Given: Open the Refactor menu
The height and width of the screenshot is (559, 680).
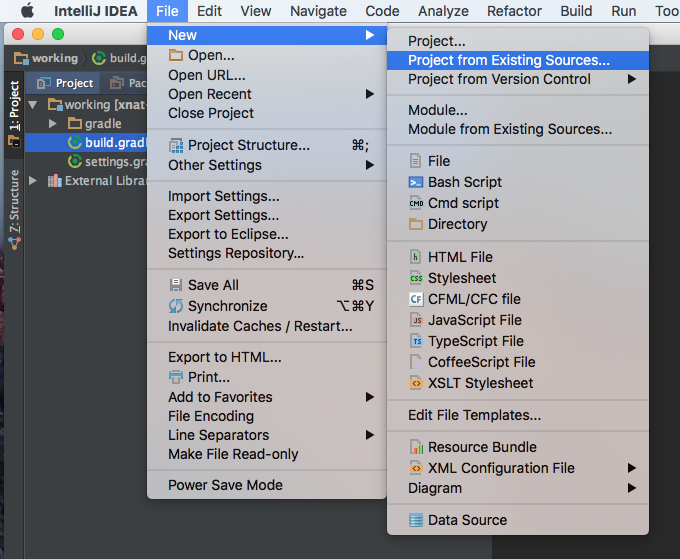Looking at the screenshot, I should [x=514, y=11].
